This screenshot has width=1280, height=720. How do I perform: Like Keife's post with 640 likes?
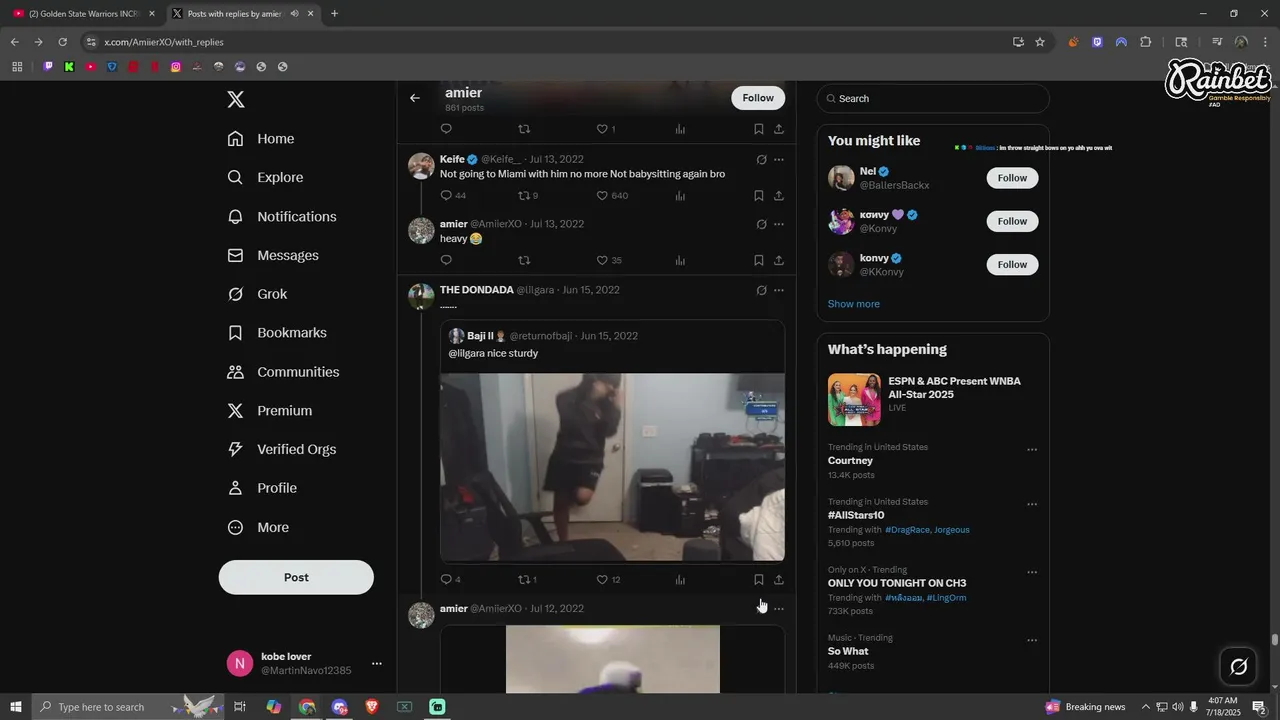point(602,195)
